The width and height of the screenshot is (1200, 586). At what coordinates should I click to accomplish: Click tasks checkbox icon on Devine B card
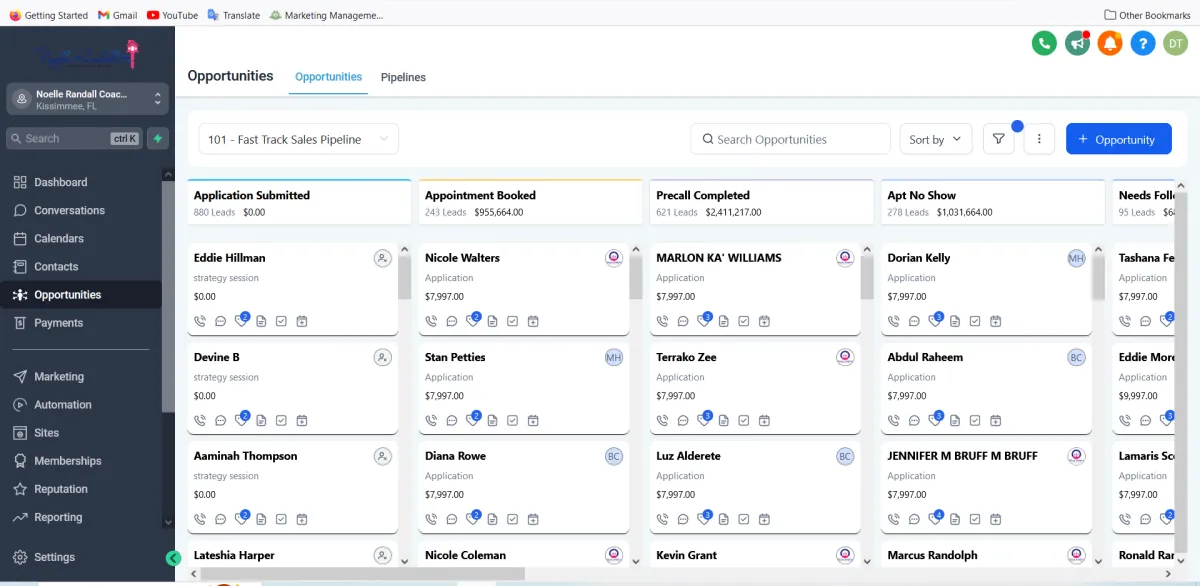tap(281, 420)
